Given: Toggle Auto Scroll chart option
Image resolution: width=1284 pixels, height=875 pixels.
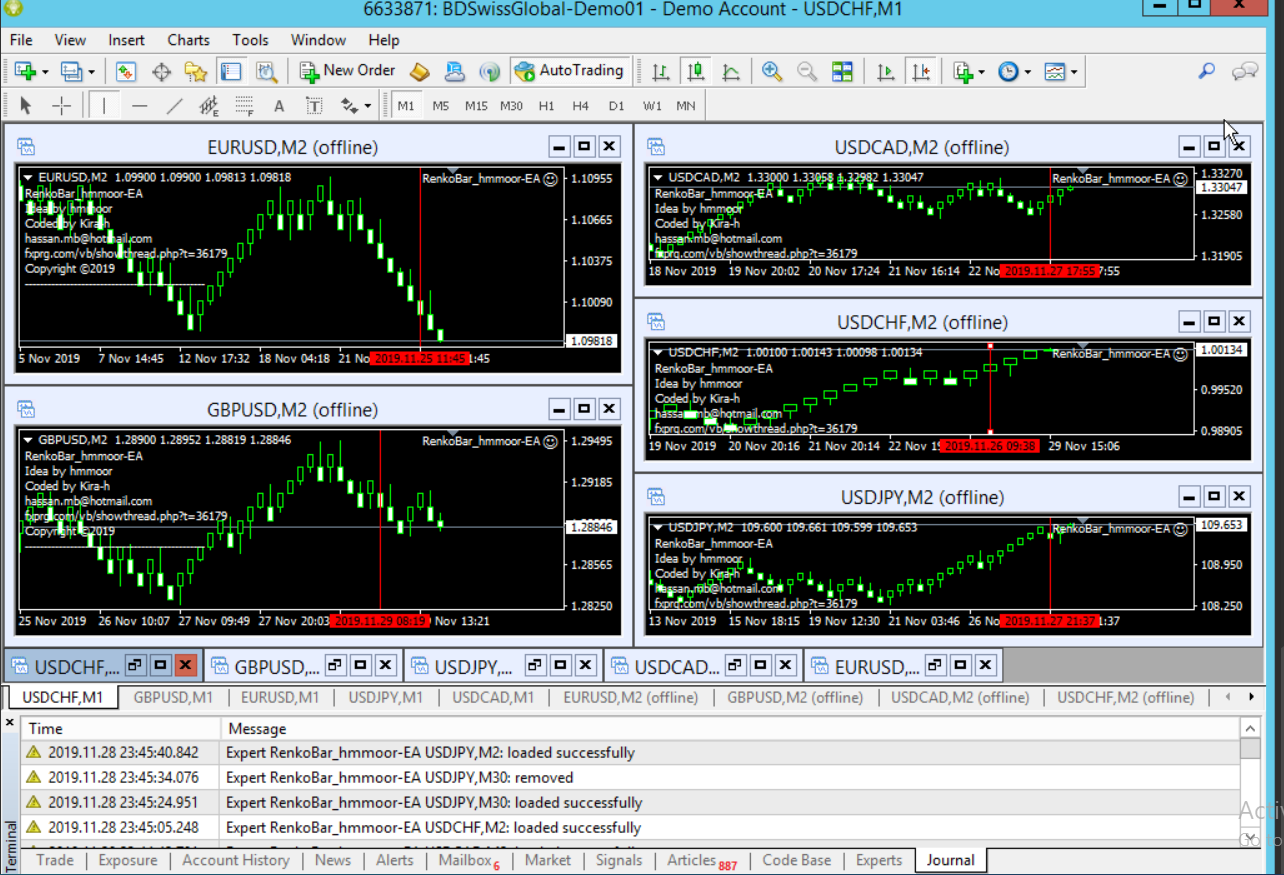Looking at the screenshot, I should tap(885, 71).
